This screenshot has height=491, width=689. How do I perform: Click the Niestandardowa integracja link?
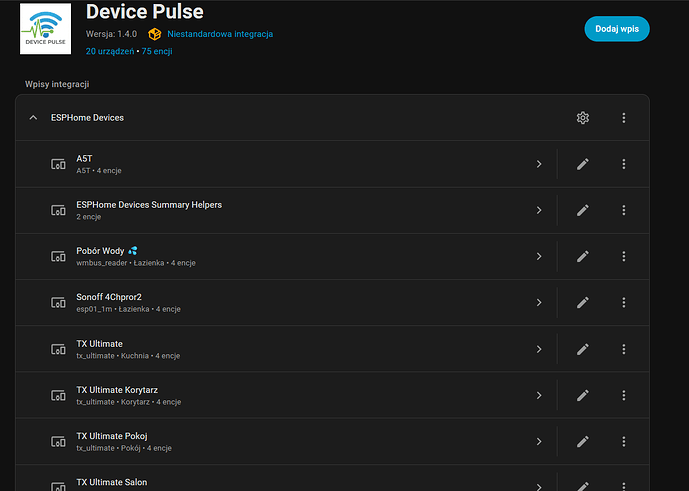coord(219,34)
